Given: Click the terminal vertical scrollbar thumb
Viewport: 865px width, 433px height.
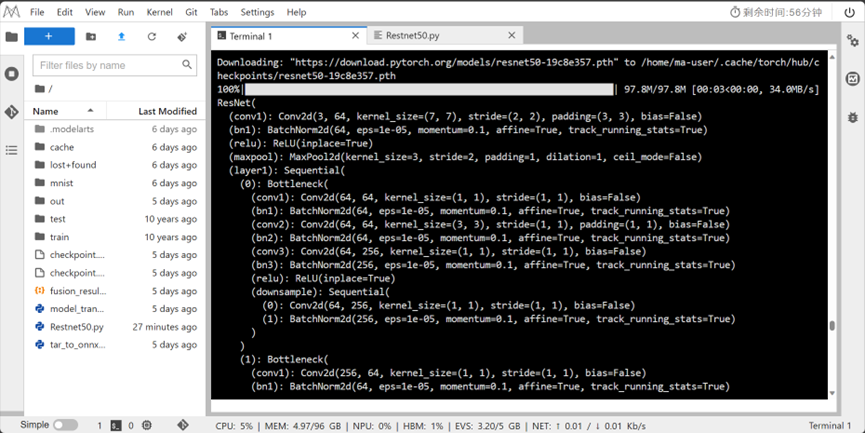Looking at the screenshot, I should [x=832, y=326].
